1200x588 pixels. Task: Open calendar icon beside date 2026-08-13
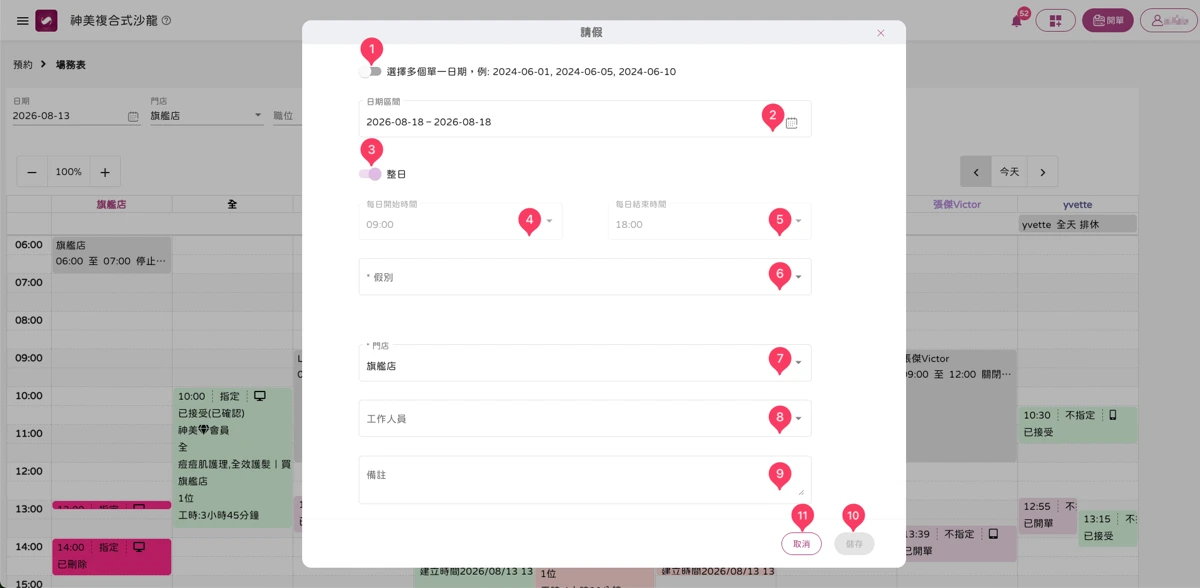pyautogui.click(x=133, y=116)
